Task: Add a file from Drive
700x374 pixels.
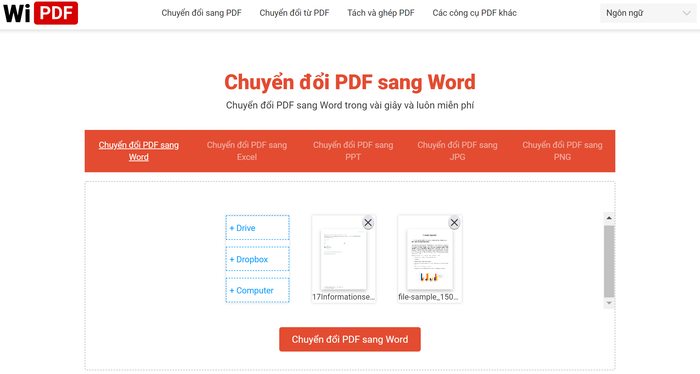Action: [x=258, y=228]
